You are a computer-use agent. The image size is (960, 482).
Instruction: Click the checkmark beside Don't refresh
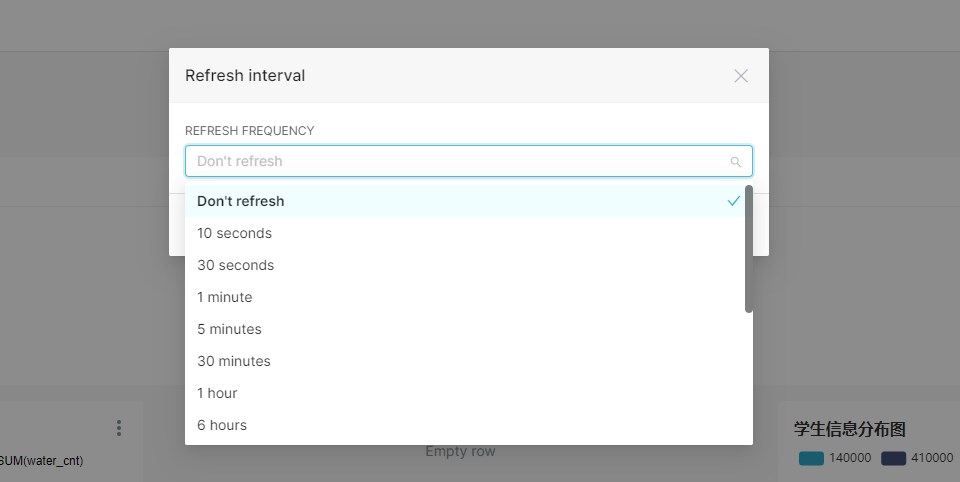[x=734, y=201]
